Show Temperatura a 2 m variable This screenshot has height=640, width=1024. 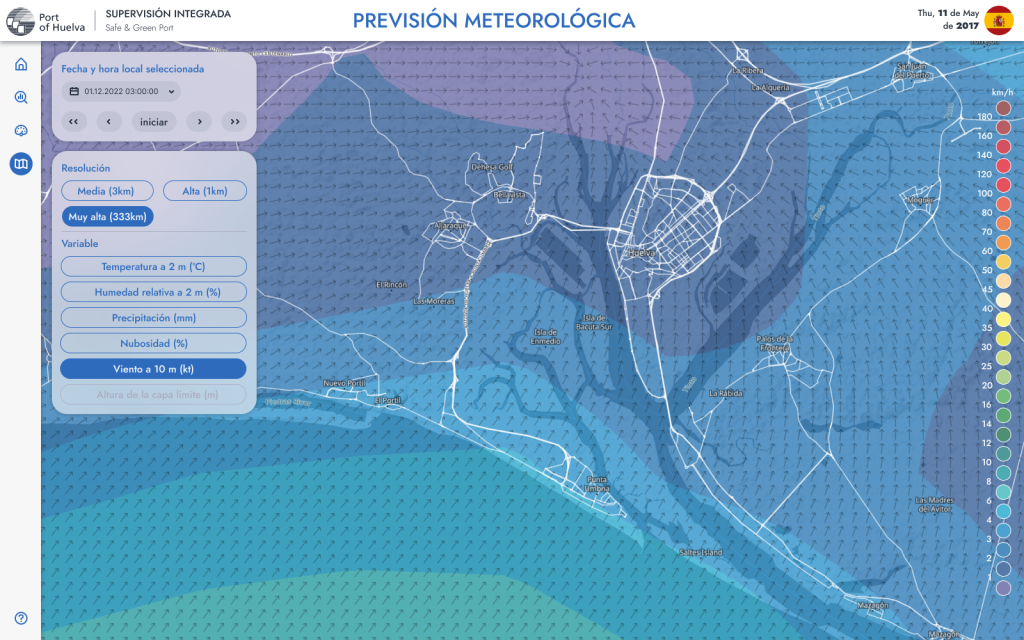(x=153, y=267)
